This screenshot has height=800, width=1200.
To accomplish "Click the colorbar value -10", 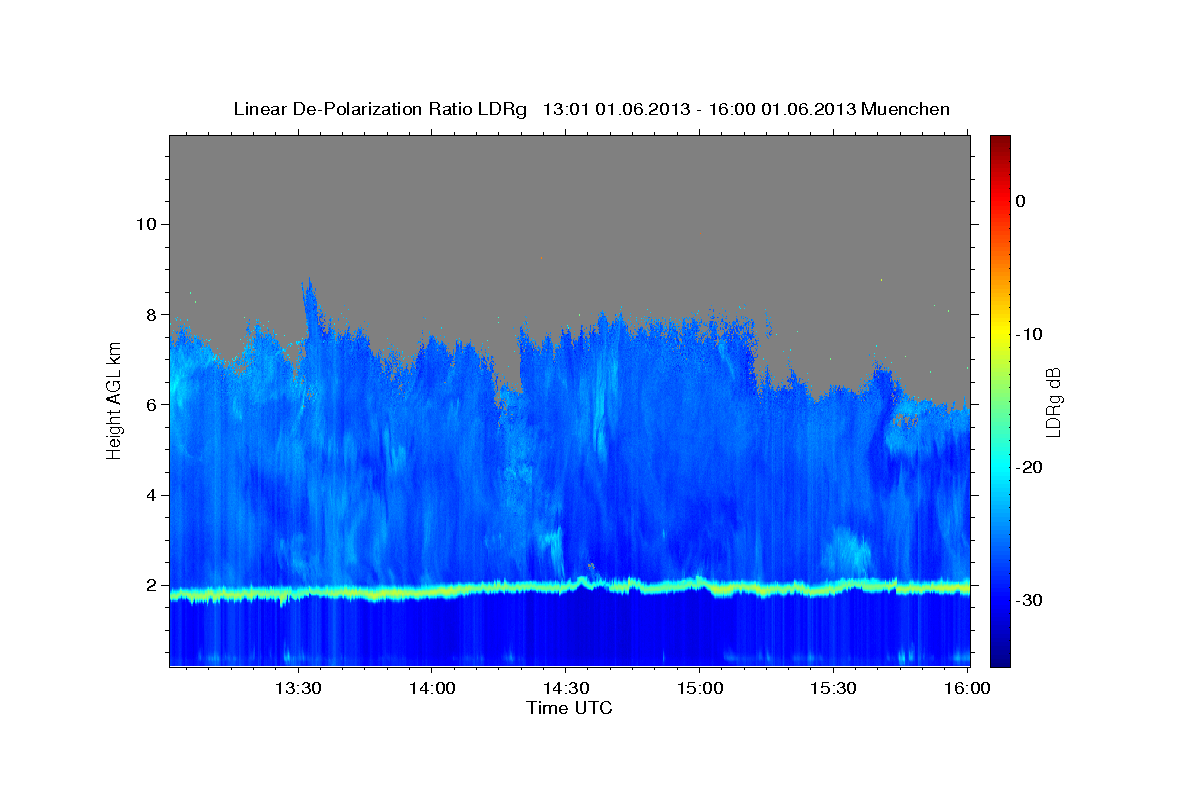I will (1029, 334).
